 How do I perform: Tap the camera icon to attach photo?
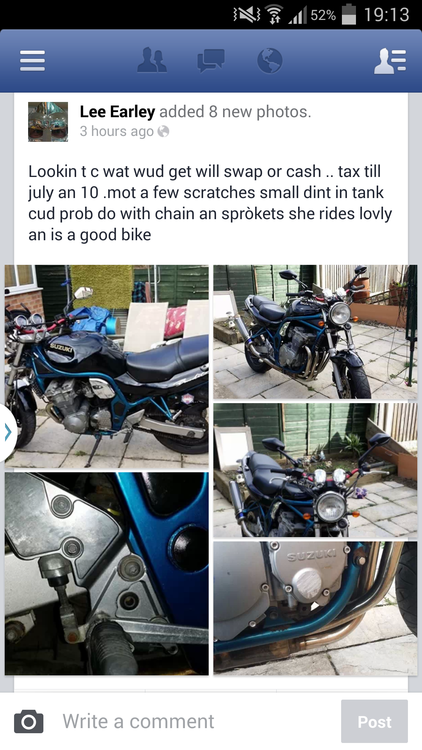[x=29, y=721]
